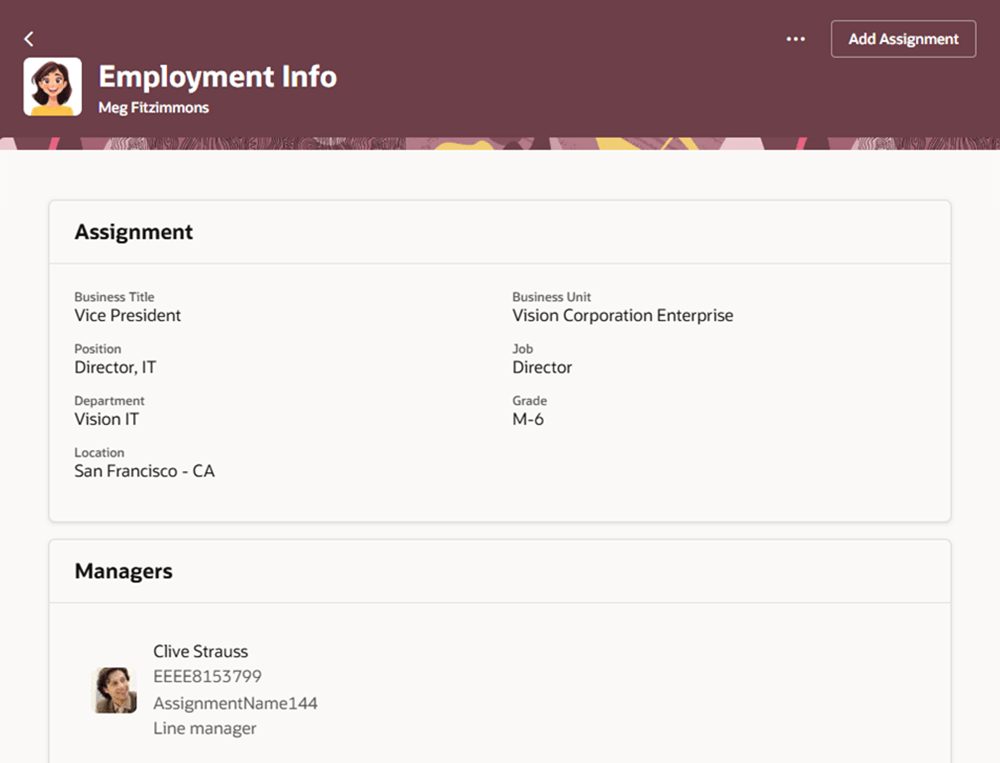Screen dimensions: 1000x763
Task: Select the Department value Vision IT
Action: [107, 419]
